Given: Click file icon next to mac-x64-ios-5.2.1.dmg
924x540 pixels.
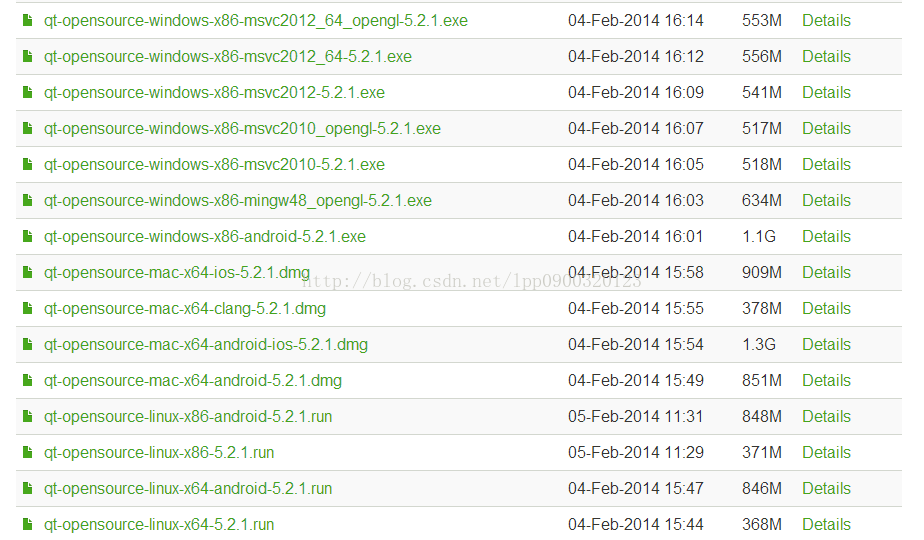Looking at the screenshot, I should click(27, 272).
